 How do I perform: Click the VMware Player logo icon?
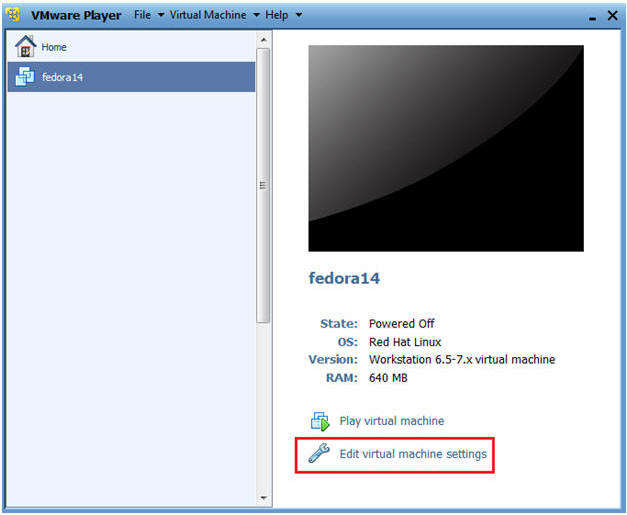[14, 15]
